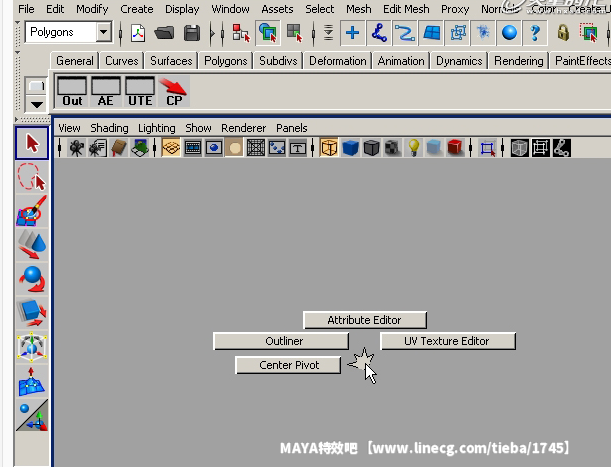This screenshot has width=611, height=467.
Task: Open the viewport Shading menu
Action: [109, 128]
